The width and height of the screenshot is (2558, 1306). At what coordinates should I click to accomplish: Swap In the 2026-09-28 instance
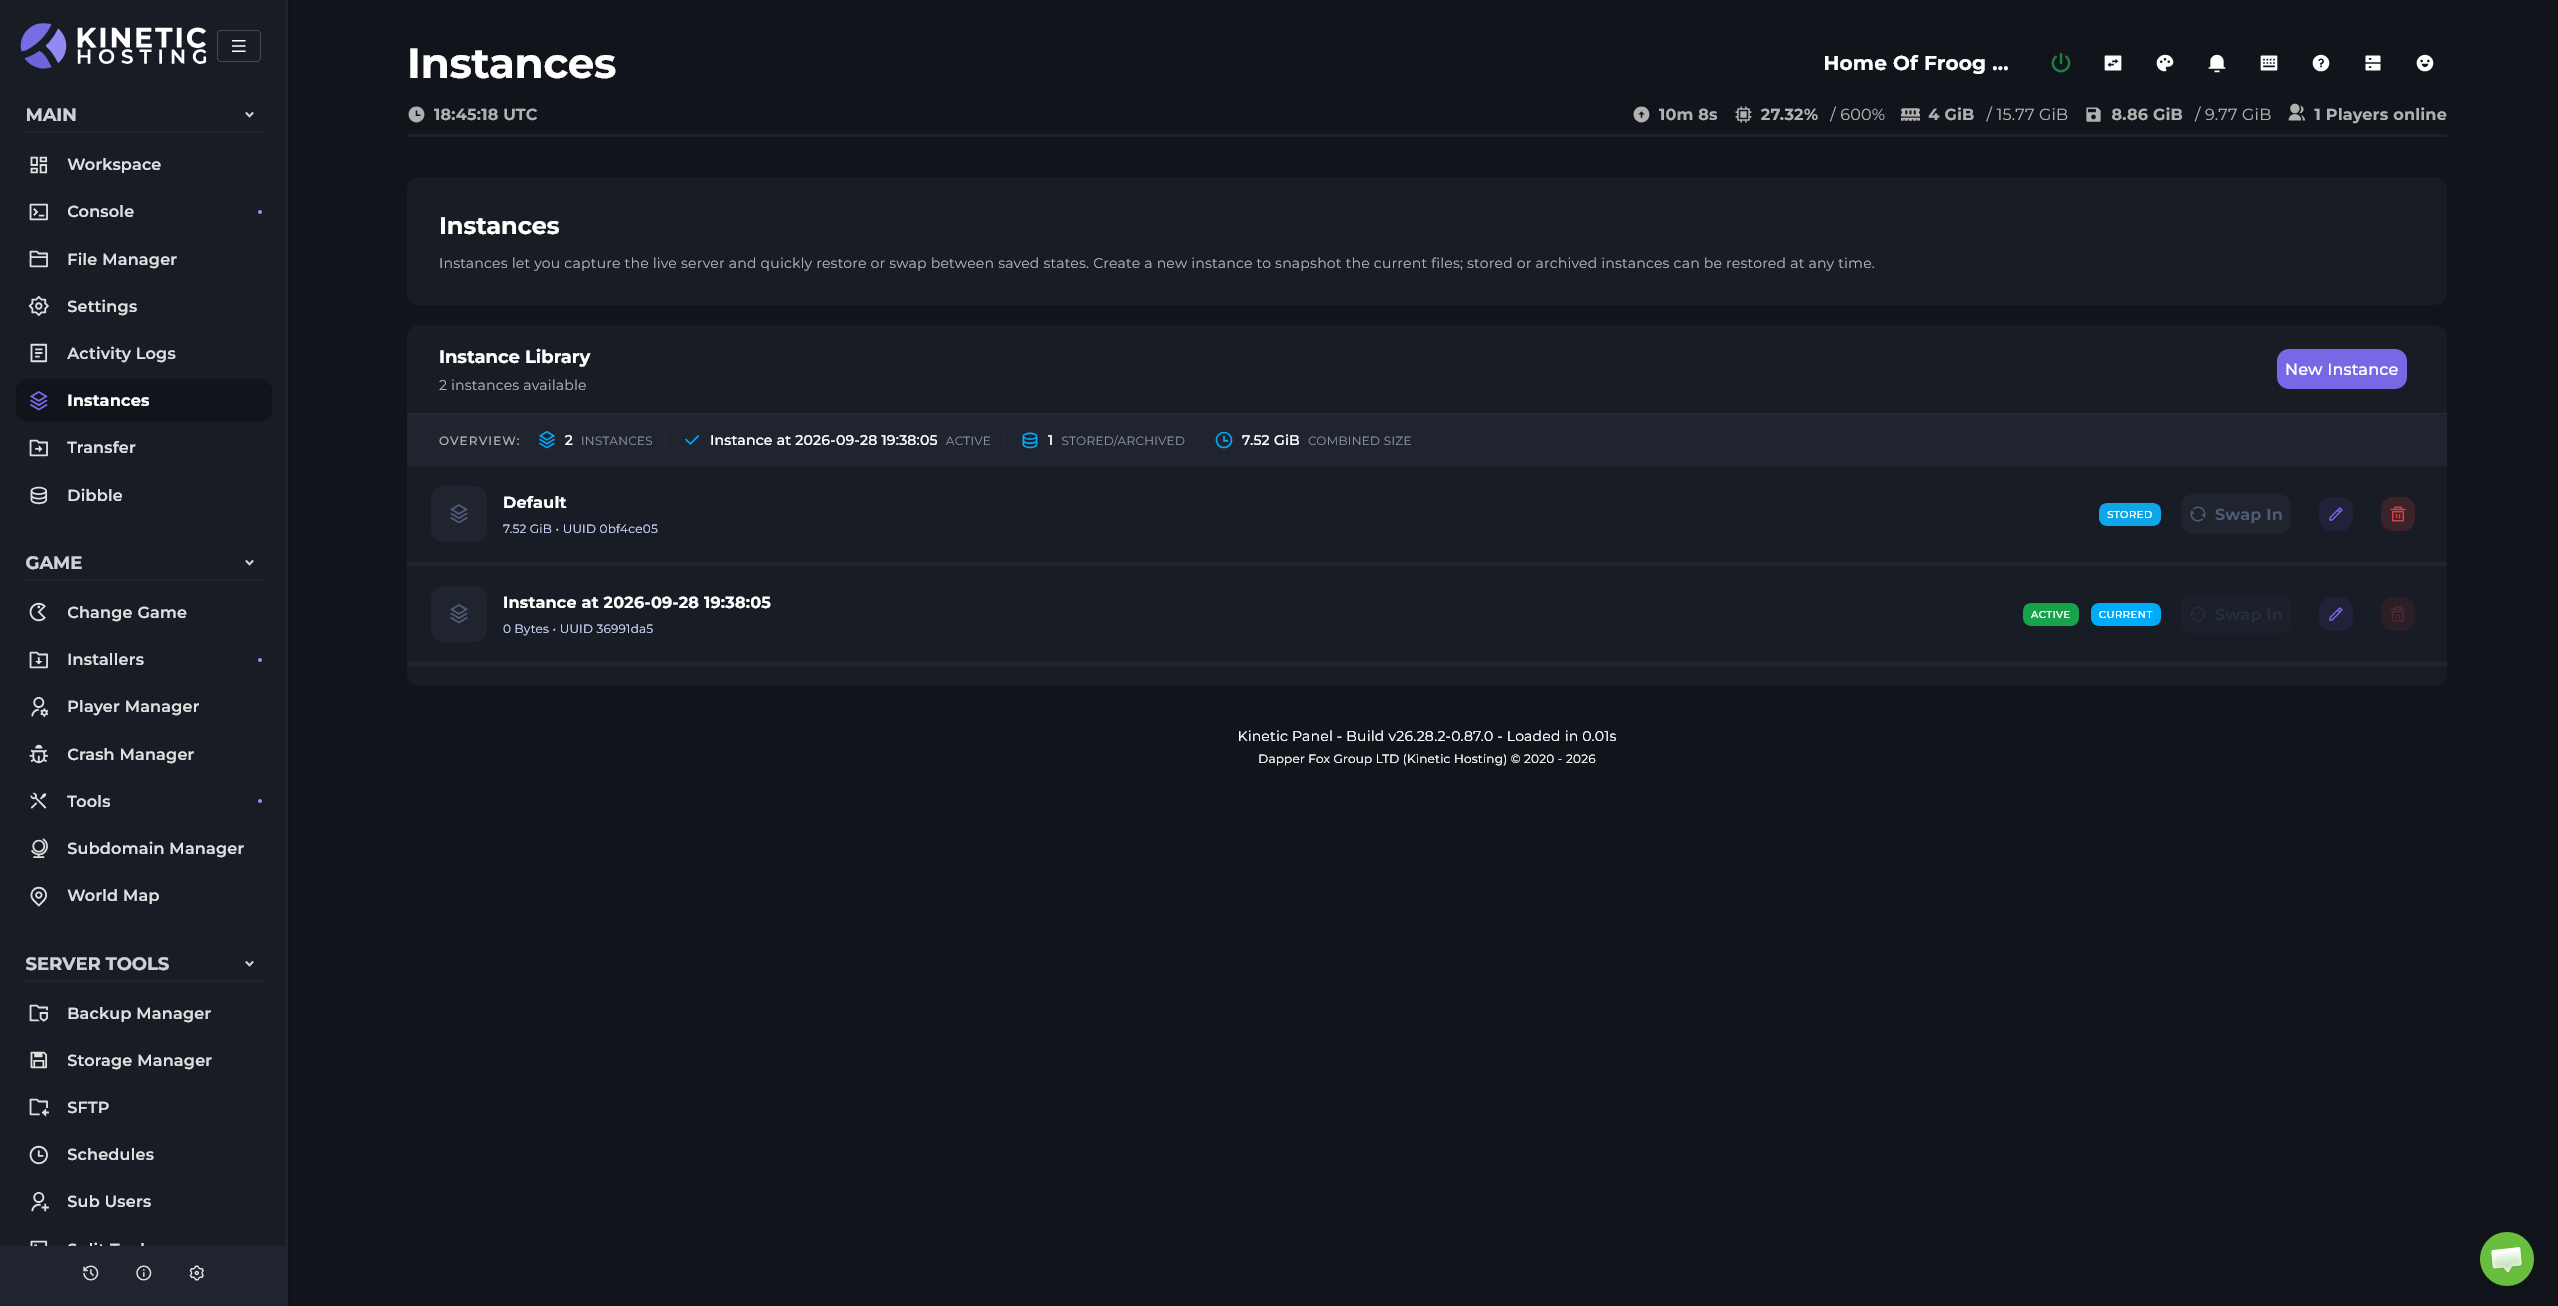tap(2236, 614)
